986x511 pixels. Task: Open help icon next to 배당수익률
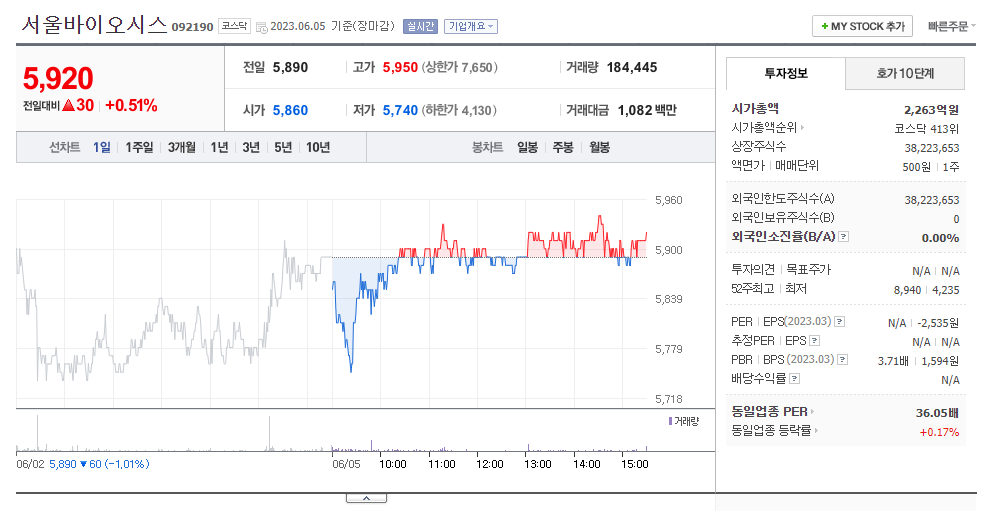click(x=794, y=378)
